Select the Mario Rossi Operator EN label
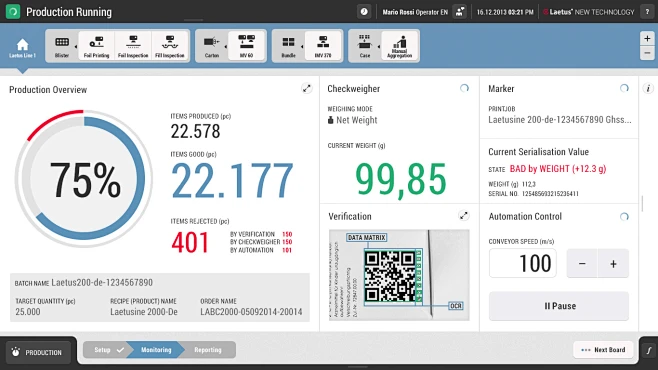This screenshot has height=370, width=658. 415,12
